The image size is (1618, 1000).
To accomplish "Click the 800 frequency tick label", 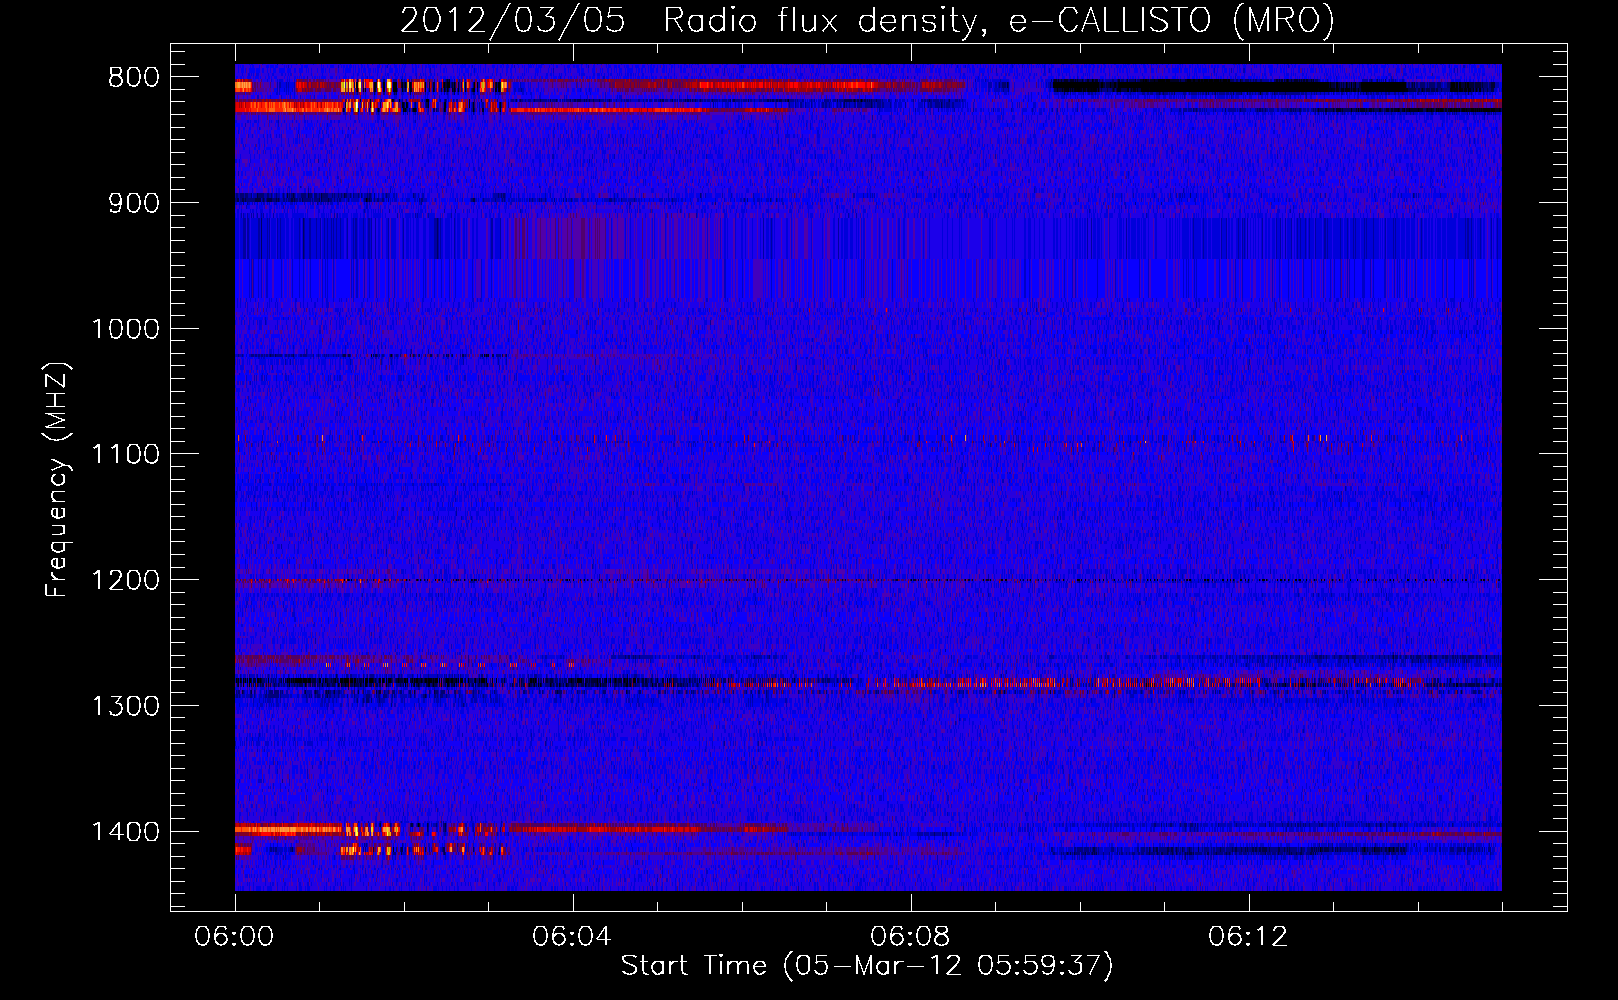I will [x=134, y=78].
